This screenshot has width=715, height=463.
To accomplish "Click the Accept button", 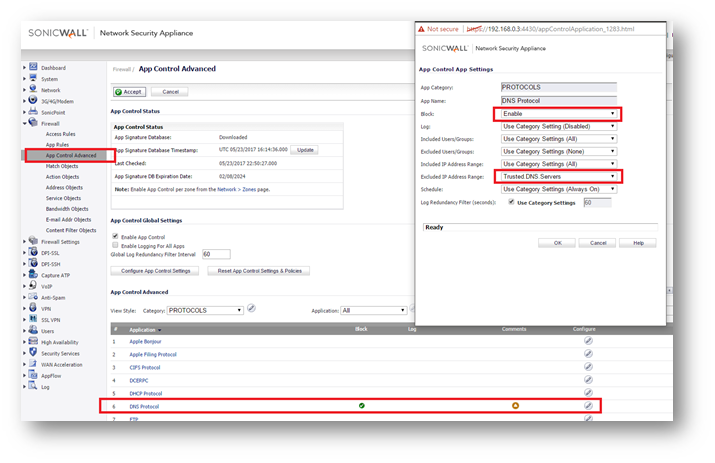I will point(130,92).
